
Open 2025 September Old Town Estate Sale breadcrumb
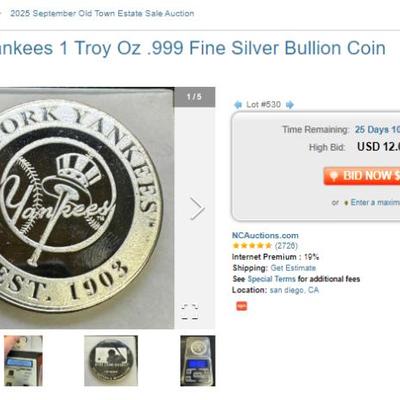[x=102, y=14]
